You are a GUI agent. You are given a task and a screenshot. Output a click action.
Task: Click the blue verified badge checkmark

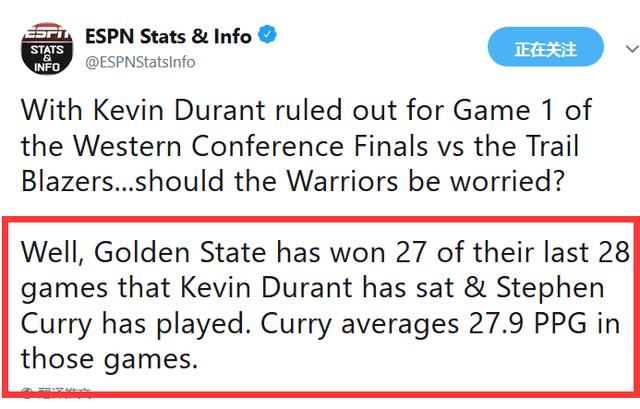267,34
